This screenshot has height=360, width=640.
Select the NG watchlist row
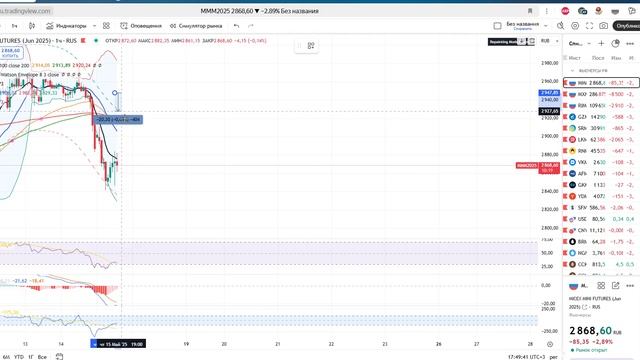click(x=601, y=253)
